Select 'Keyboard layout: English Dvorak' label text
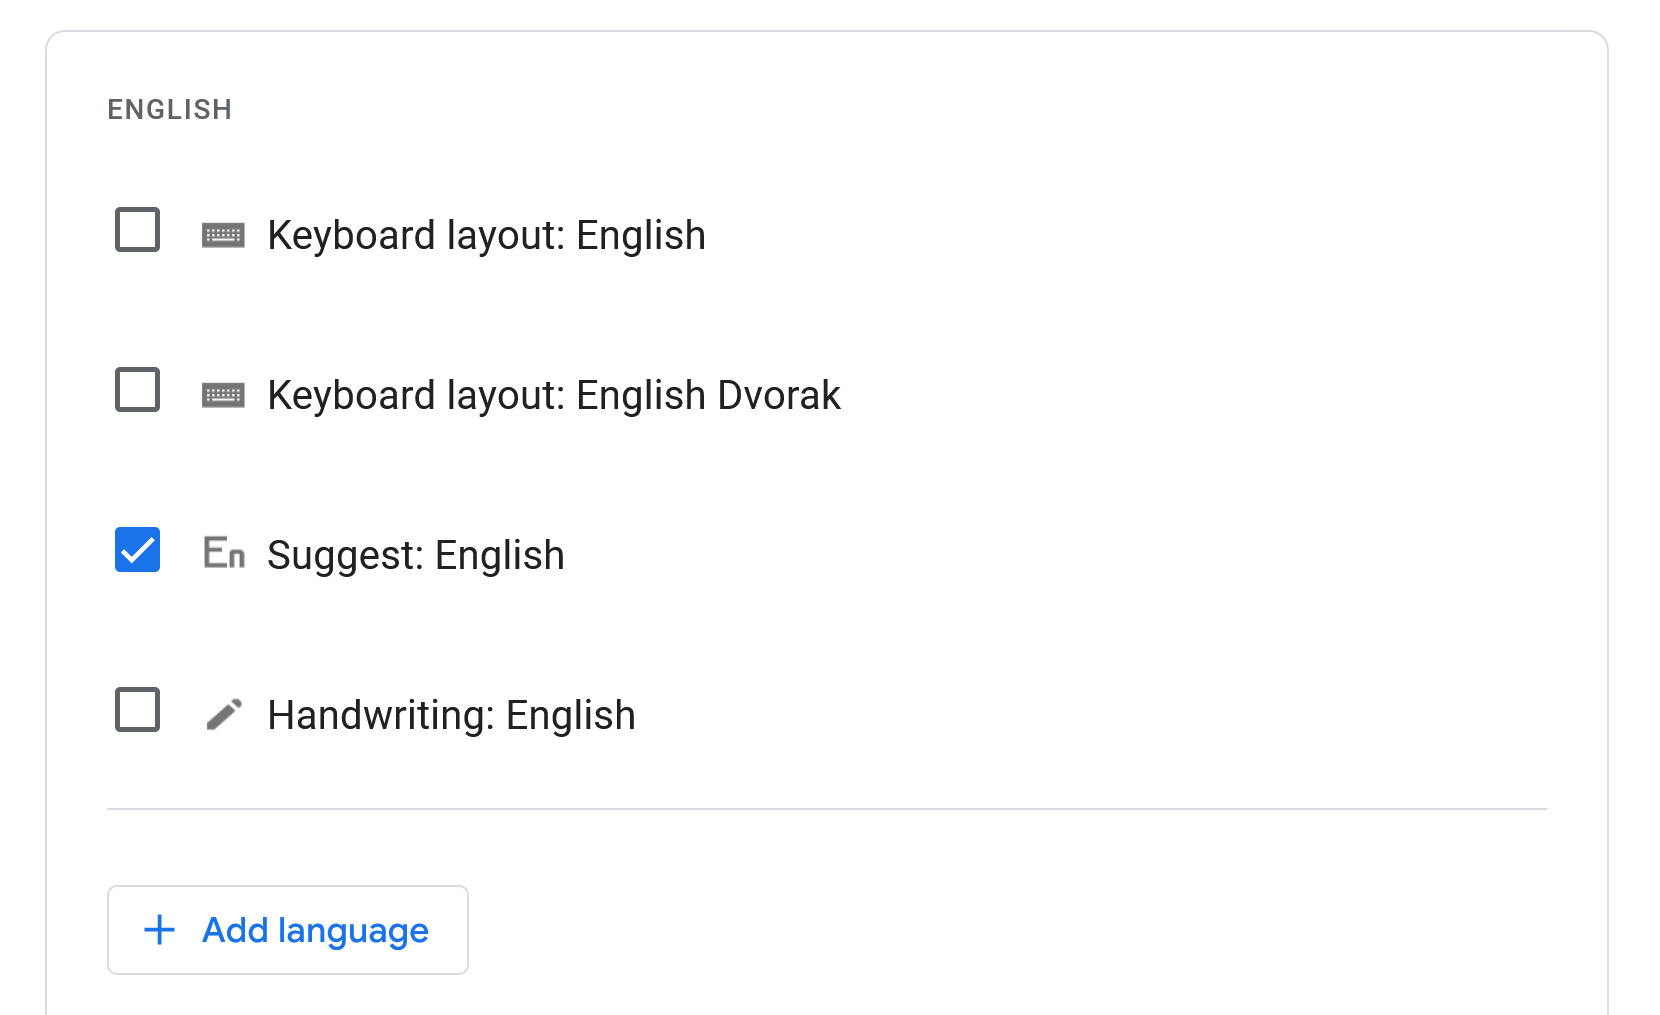The height and width of the screenshot is (1015, 1660). tap(553, 396)
